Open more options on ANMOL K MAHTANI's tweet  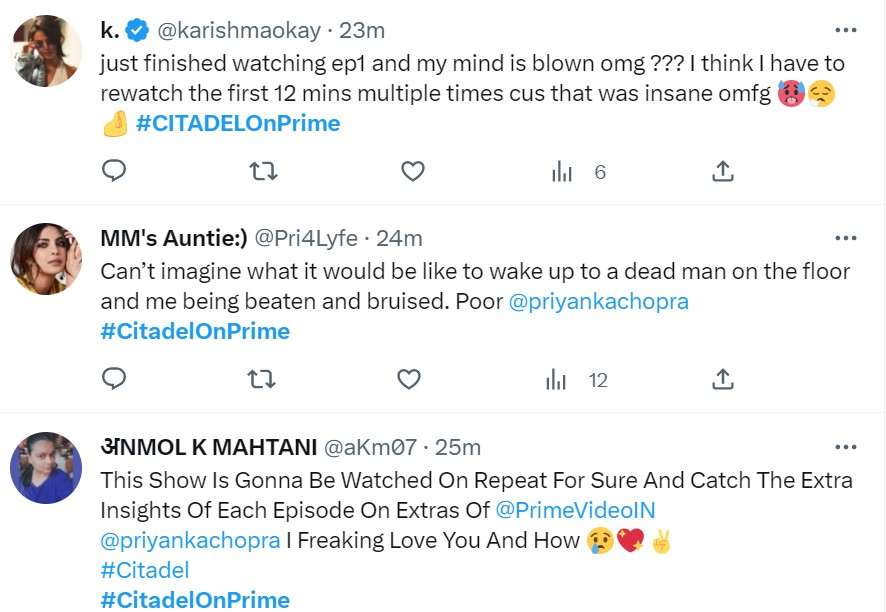point(847,445)
